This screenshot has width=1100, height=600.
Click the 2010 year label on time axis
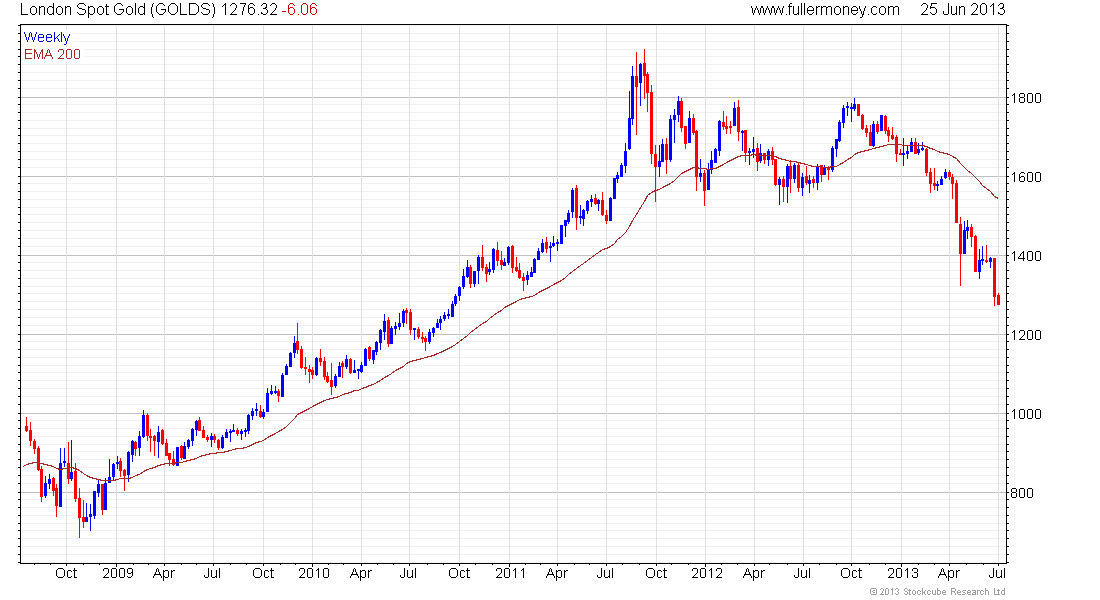tap(314, 573)
